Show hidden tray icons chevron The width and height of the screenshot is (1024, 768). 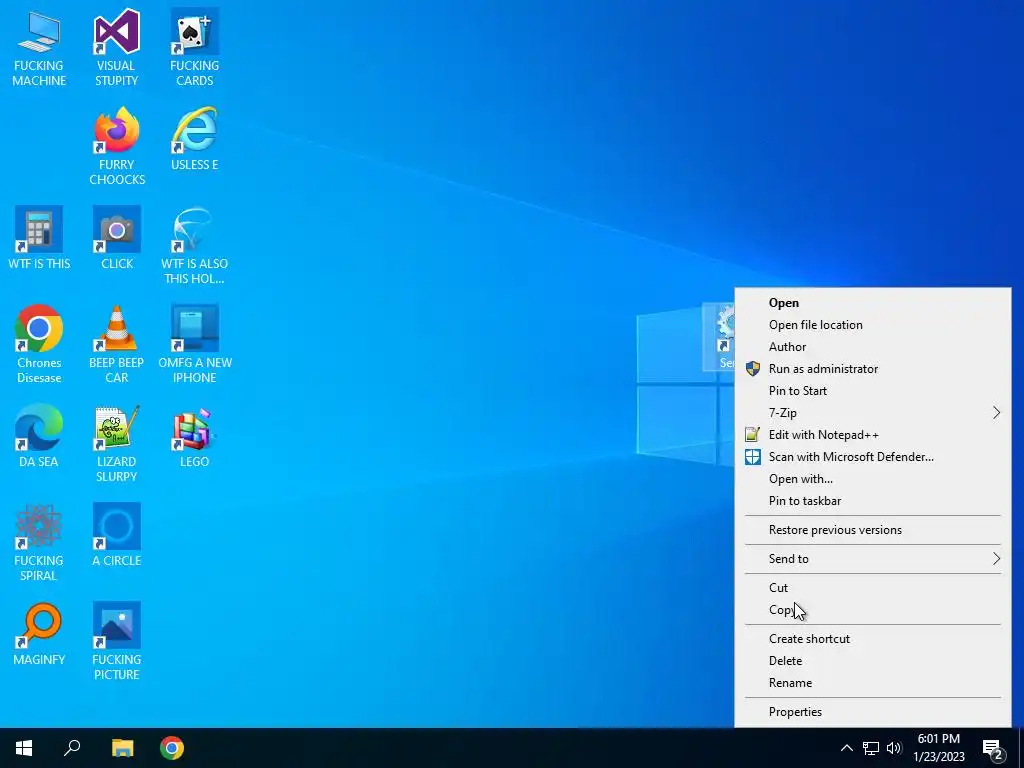846,748
